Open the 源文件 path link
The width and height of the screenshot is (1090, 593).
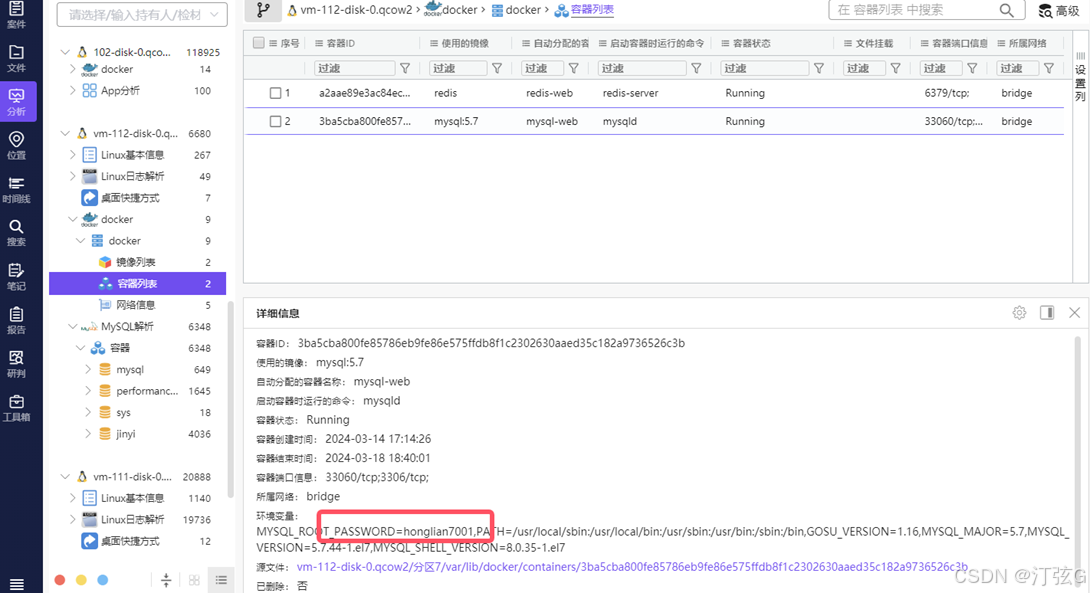(632, 567)
